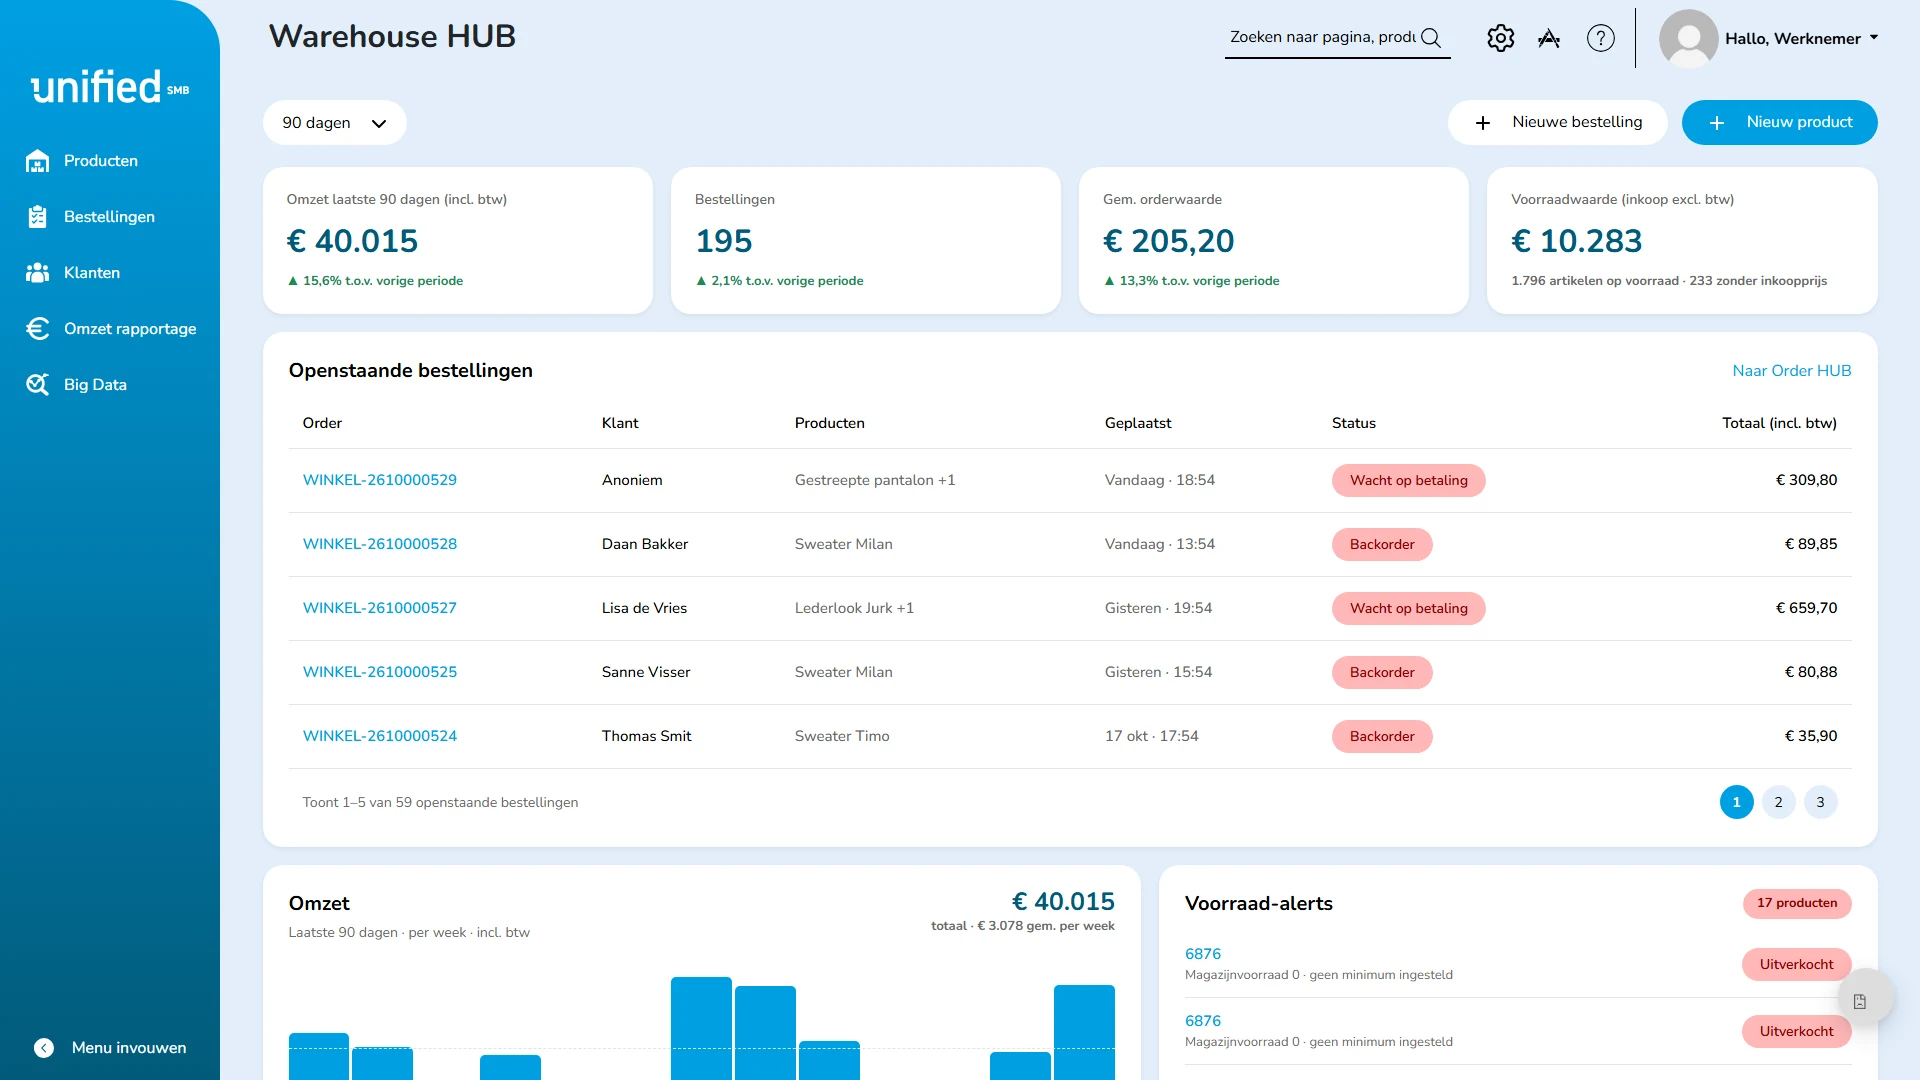Click the search magnifier icon
Screen dimensions: 1920x1080
(1431, 38)
